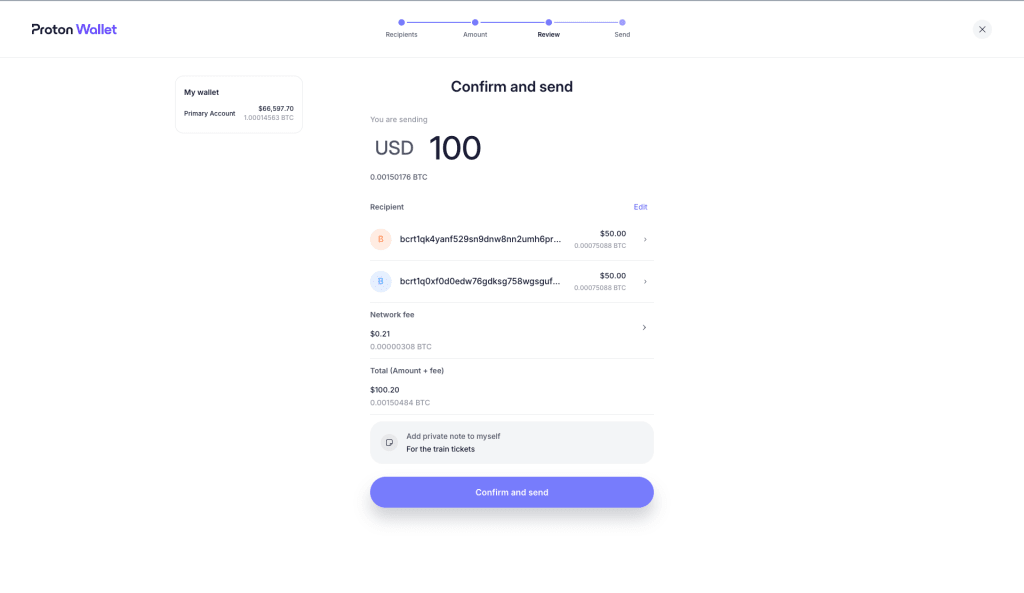Click the USD currency label
Viewport: 1024px width, 593px height.
click(395, 148)
